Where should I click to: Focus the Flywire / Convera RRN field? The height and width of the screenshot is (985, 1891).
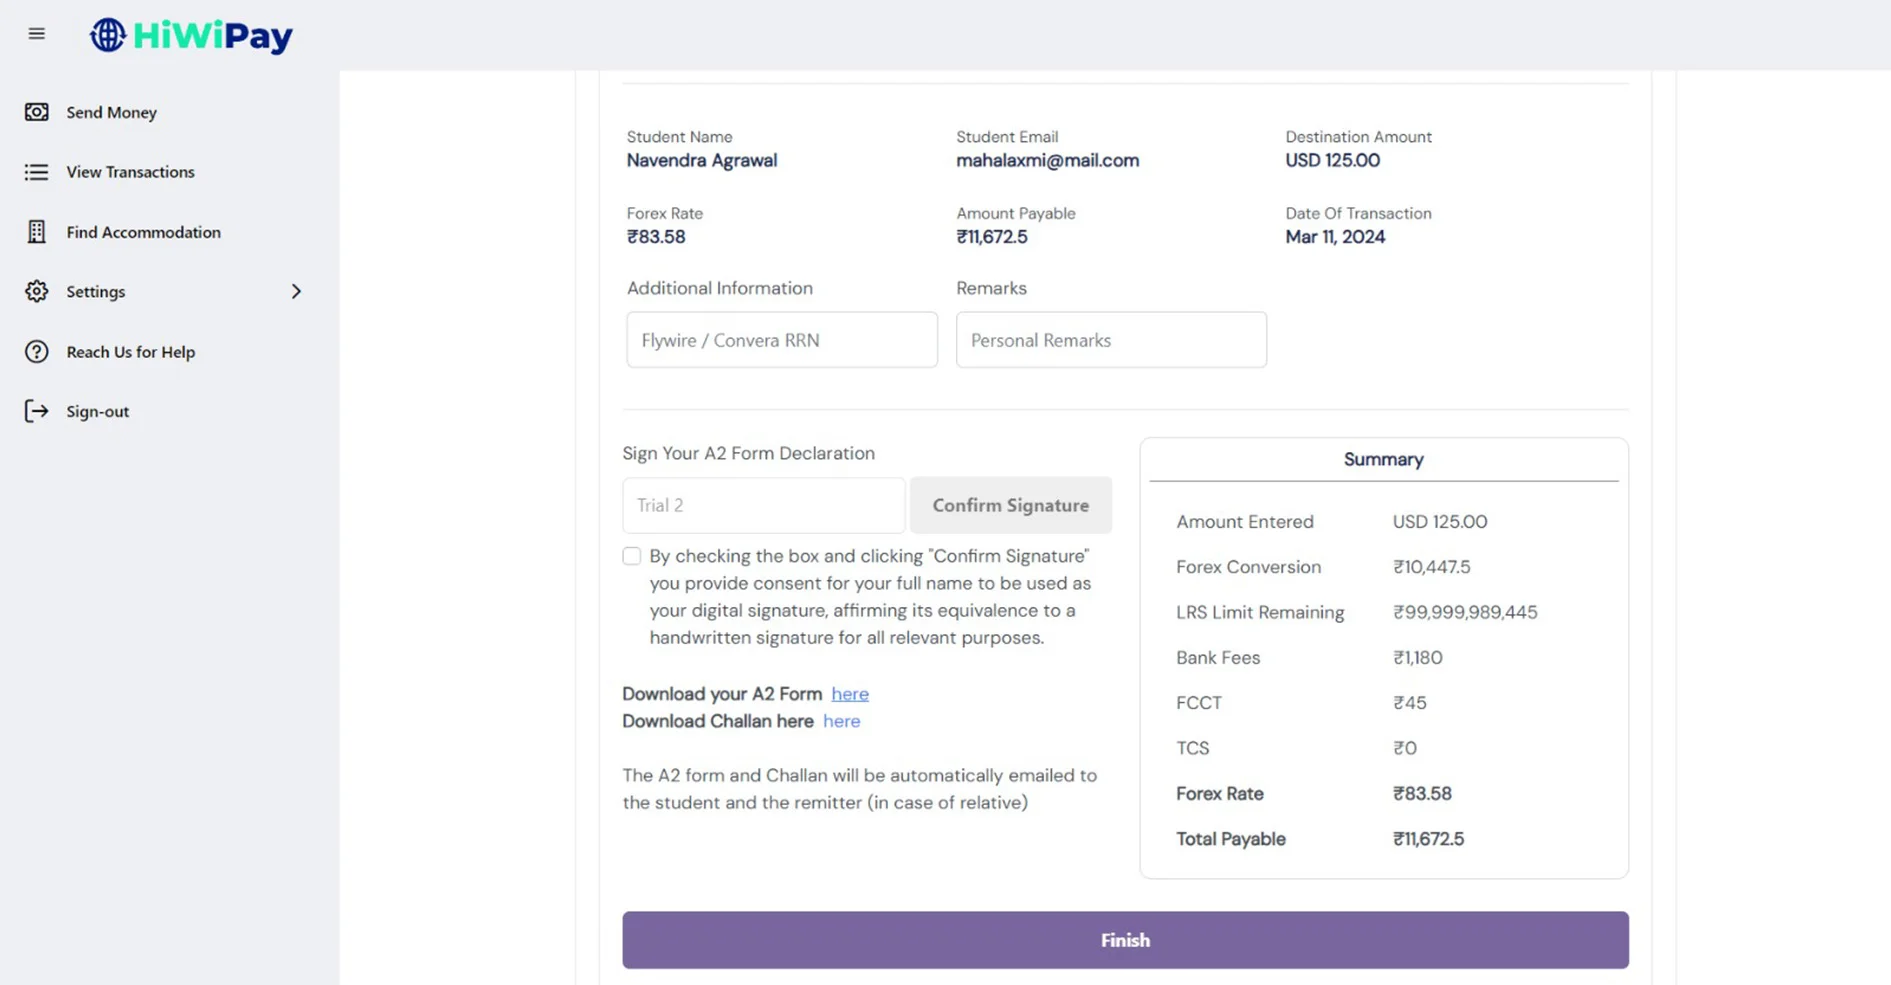coord(782,340)
